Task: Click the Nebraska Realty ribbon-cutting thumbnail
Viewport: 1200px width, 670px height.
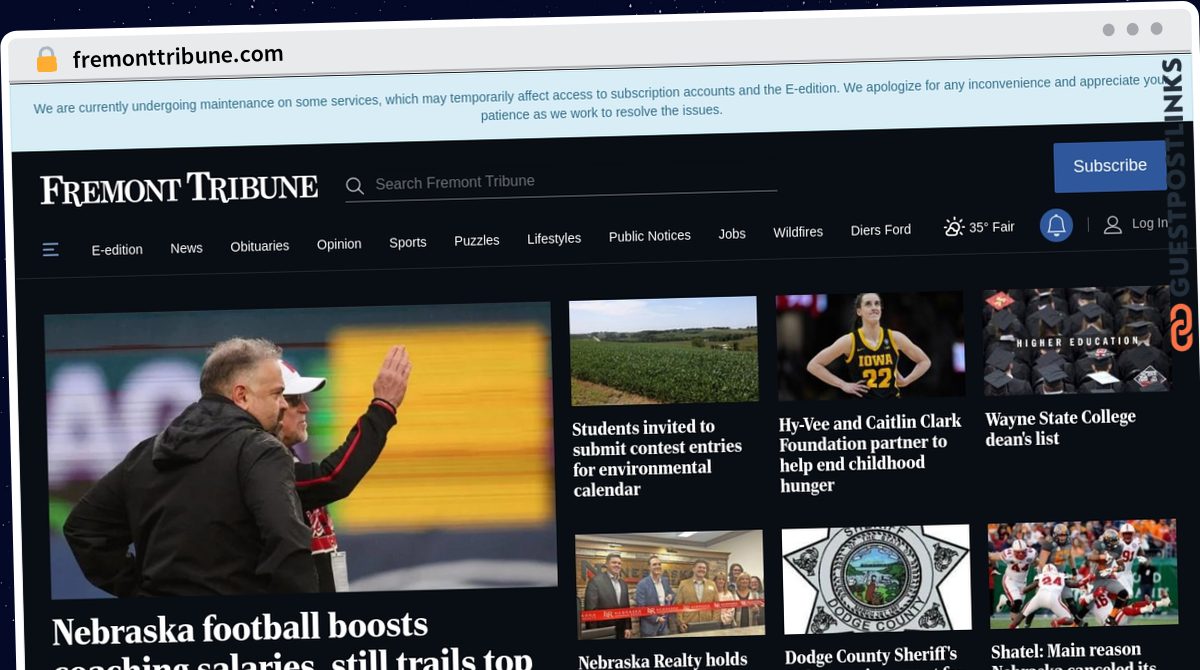Action: pos(670,586)
